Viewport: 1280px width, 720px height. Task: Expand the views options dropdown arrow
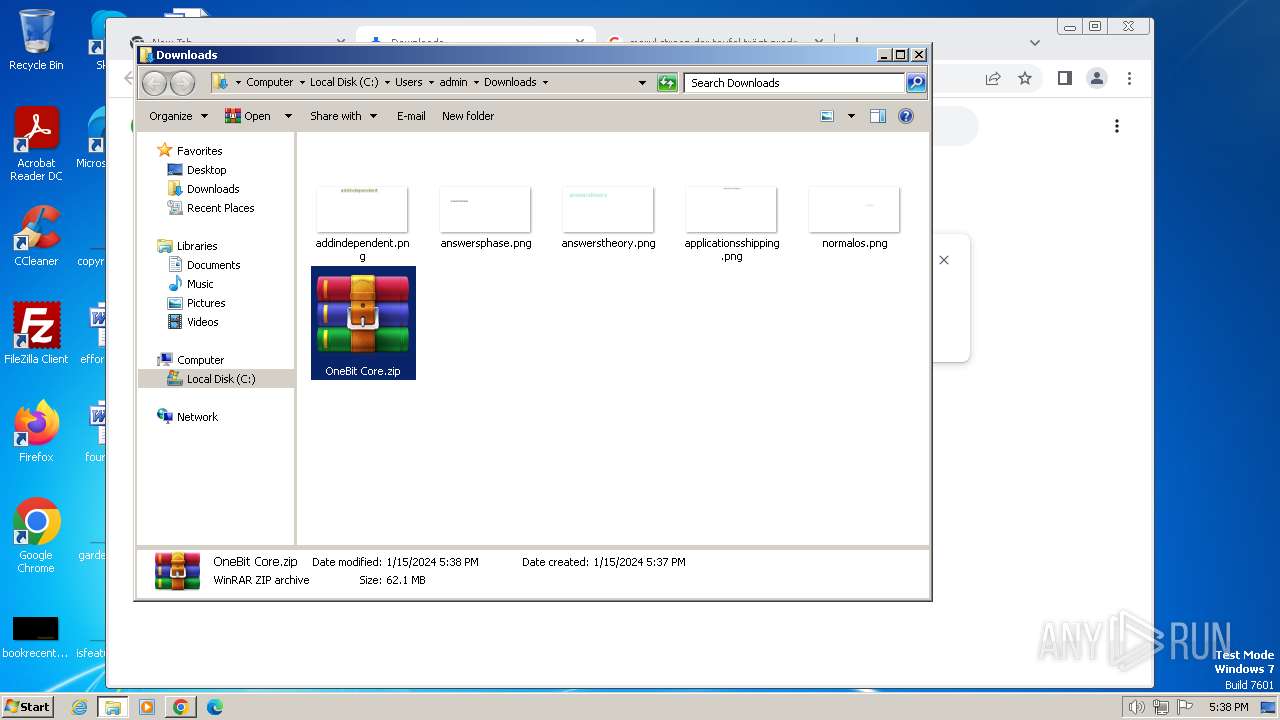(851, 116)
